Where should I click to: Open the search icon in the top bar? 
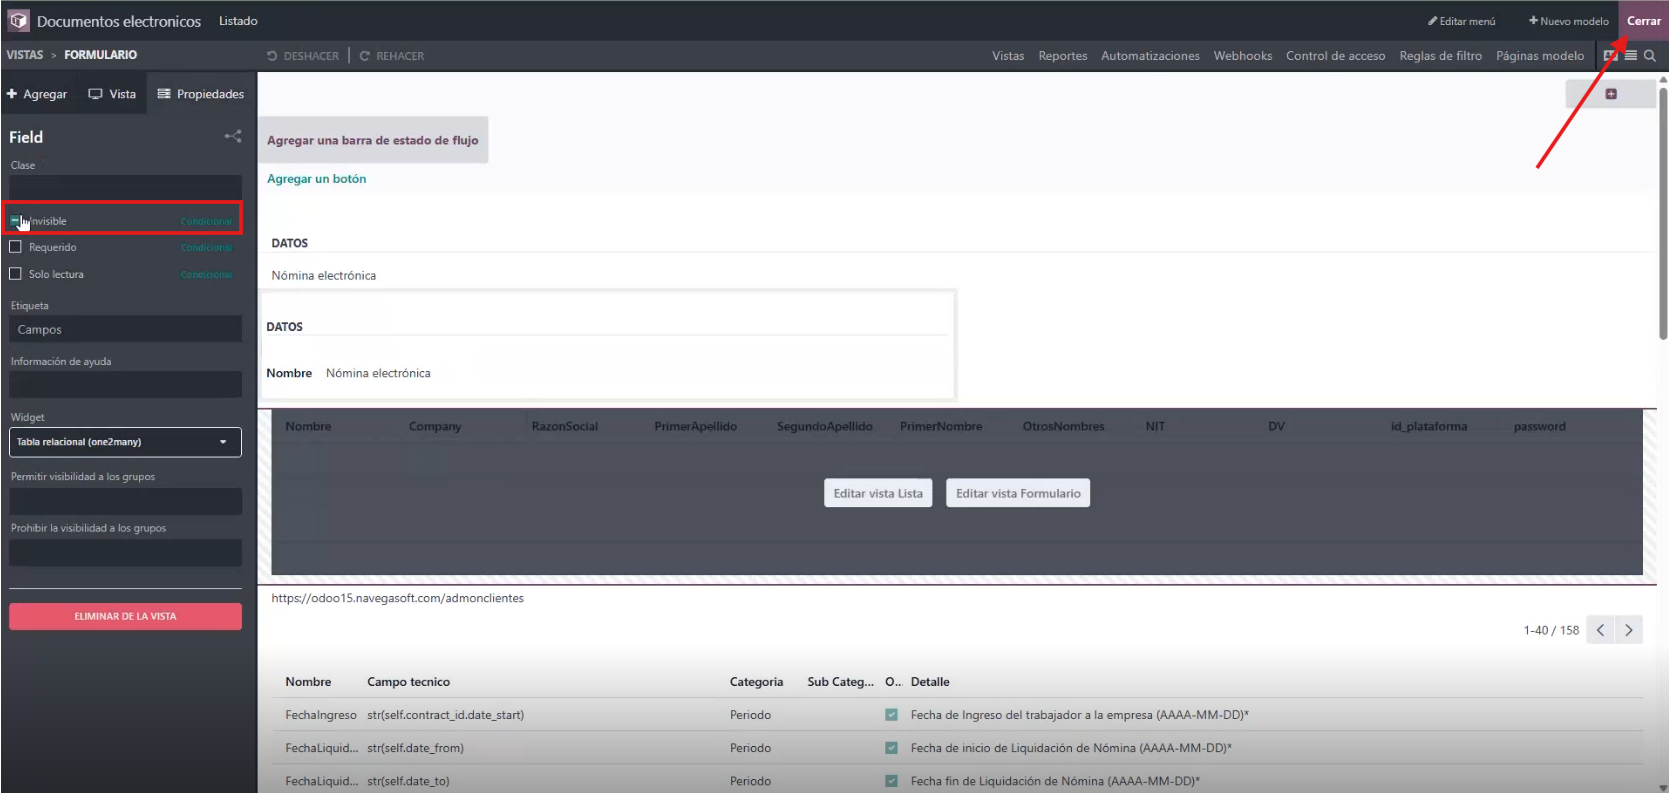coord(1650,56)
